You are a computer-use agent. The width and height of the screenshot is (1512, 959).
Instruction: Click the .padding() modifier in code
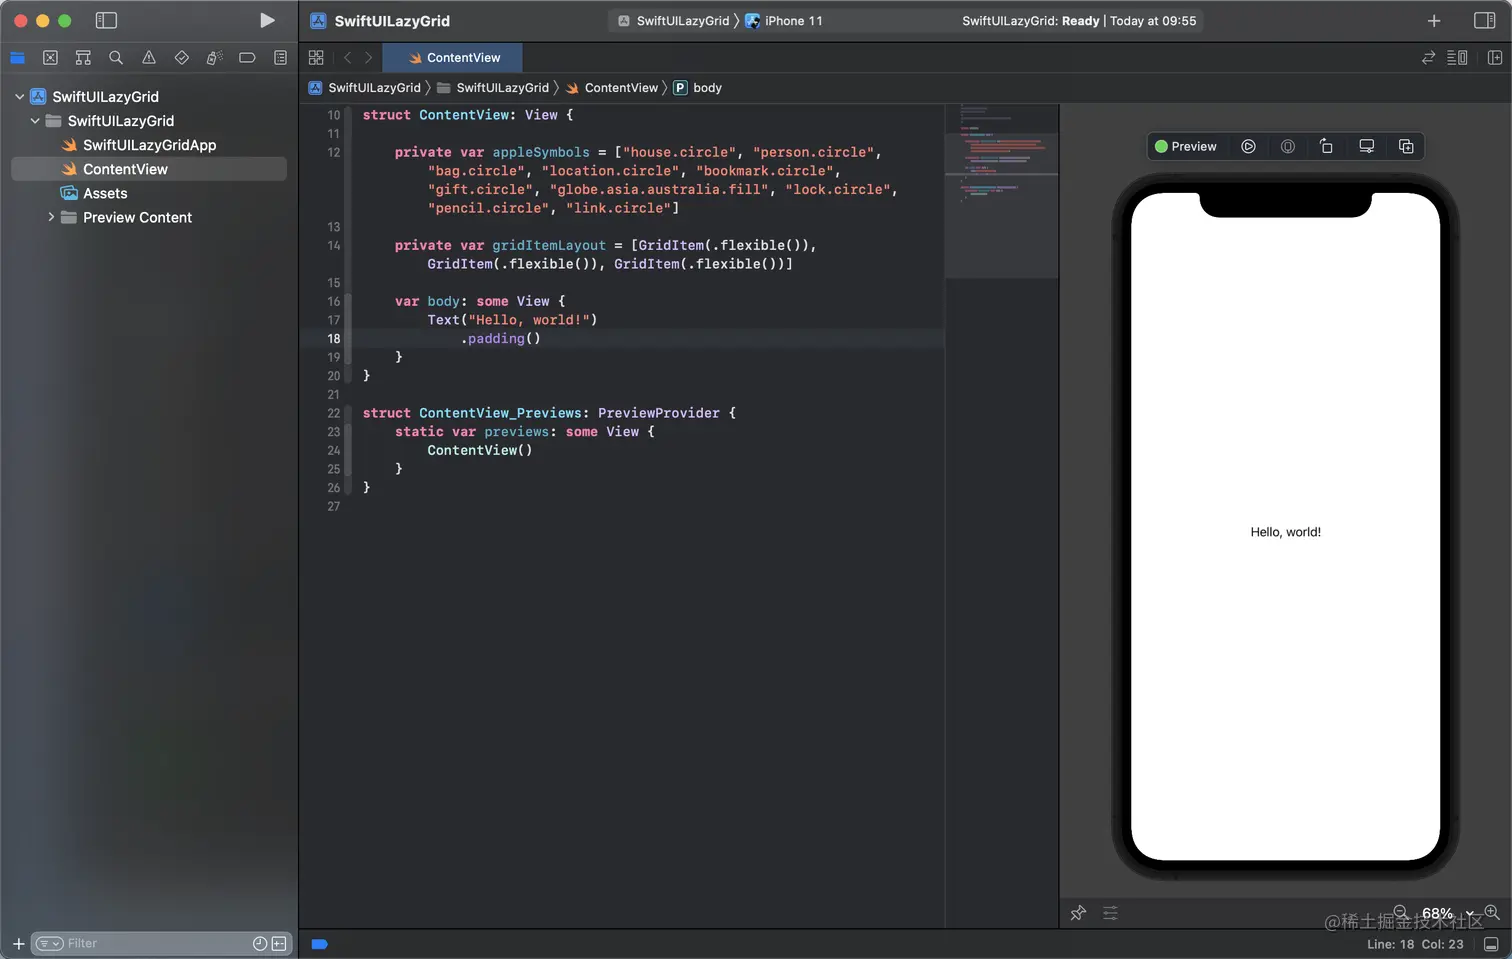(500, 339)
